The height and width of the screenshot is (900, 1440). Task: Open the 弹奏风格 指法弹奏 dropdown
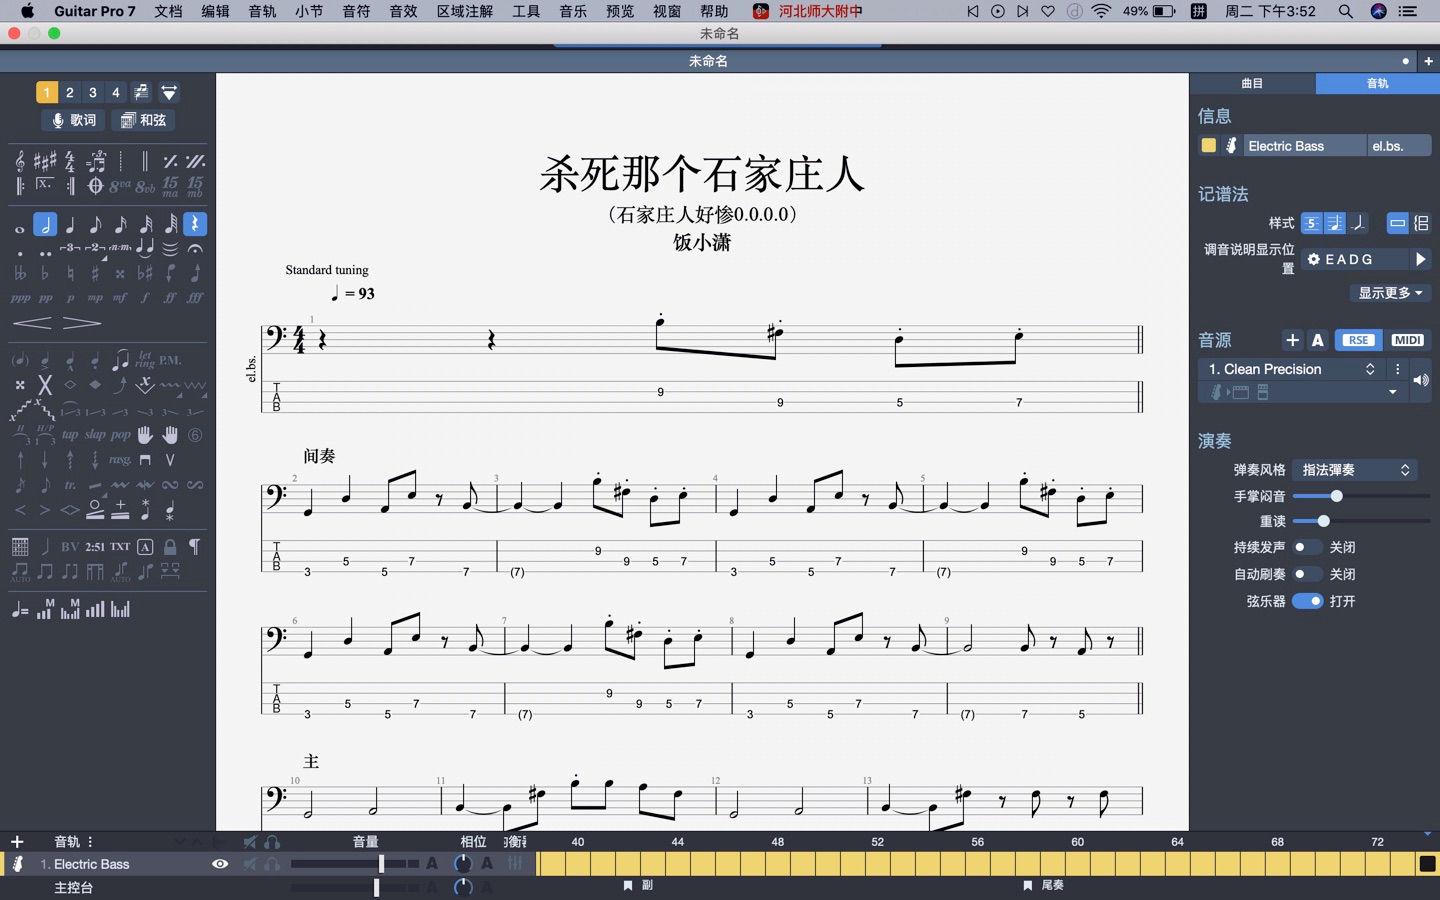tap(1354, 470)
